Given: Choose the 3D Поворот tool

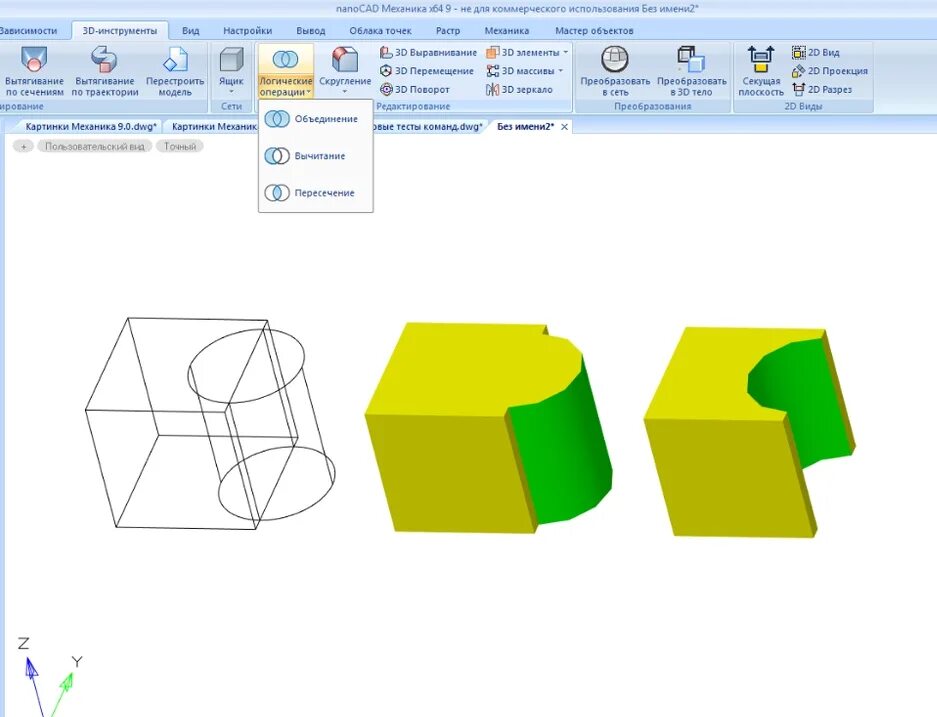Looking at the screenshot, I should 414,90.
